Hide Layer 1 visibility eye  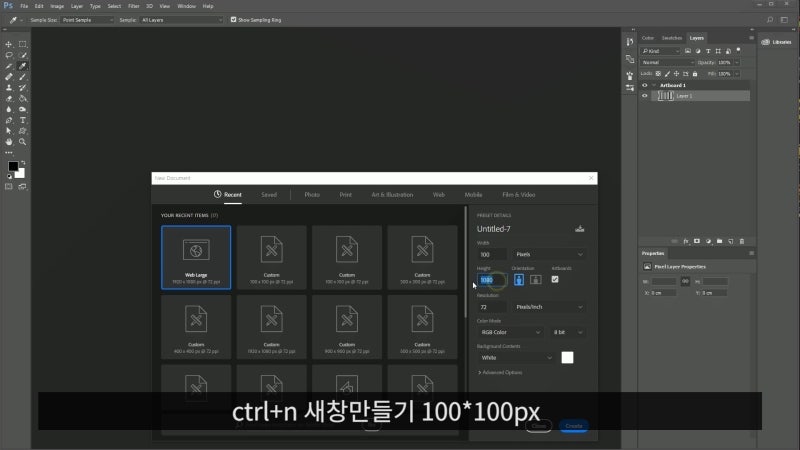point(644,96)
